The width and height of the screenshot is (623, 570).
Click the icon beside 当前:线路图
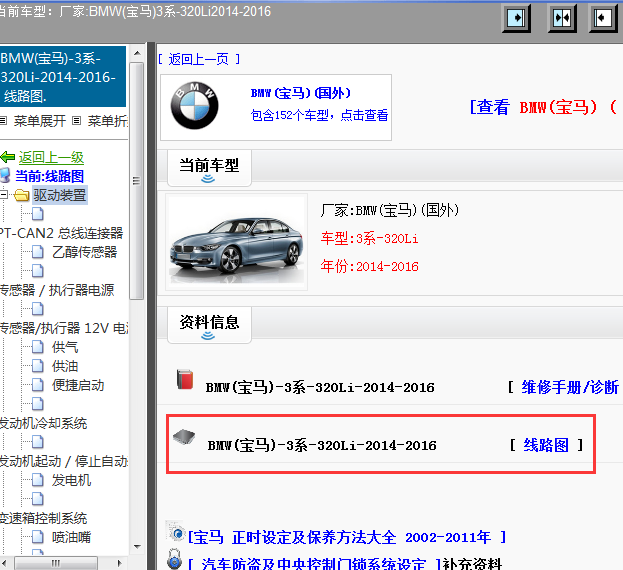5,176
